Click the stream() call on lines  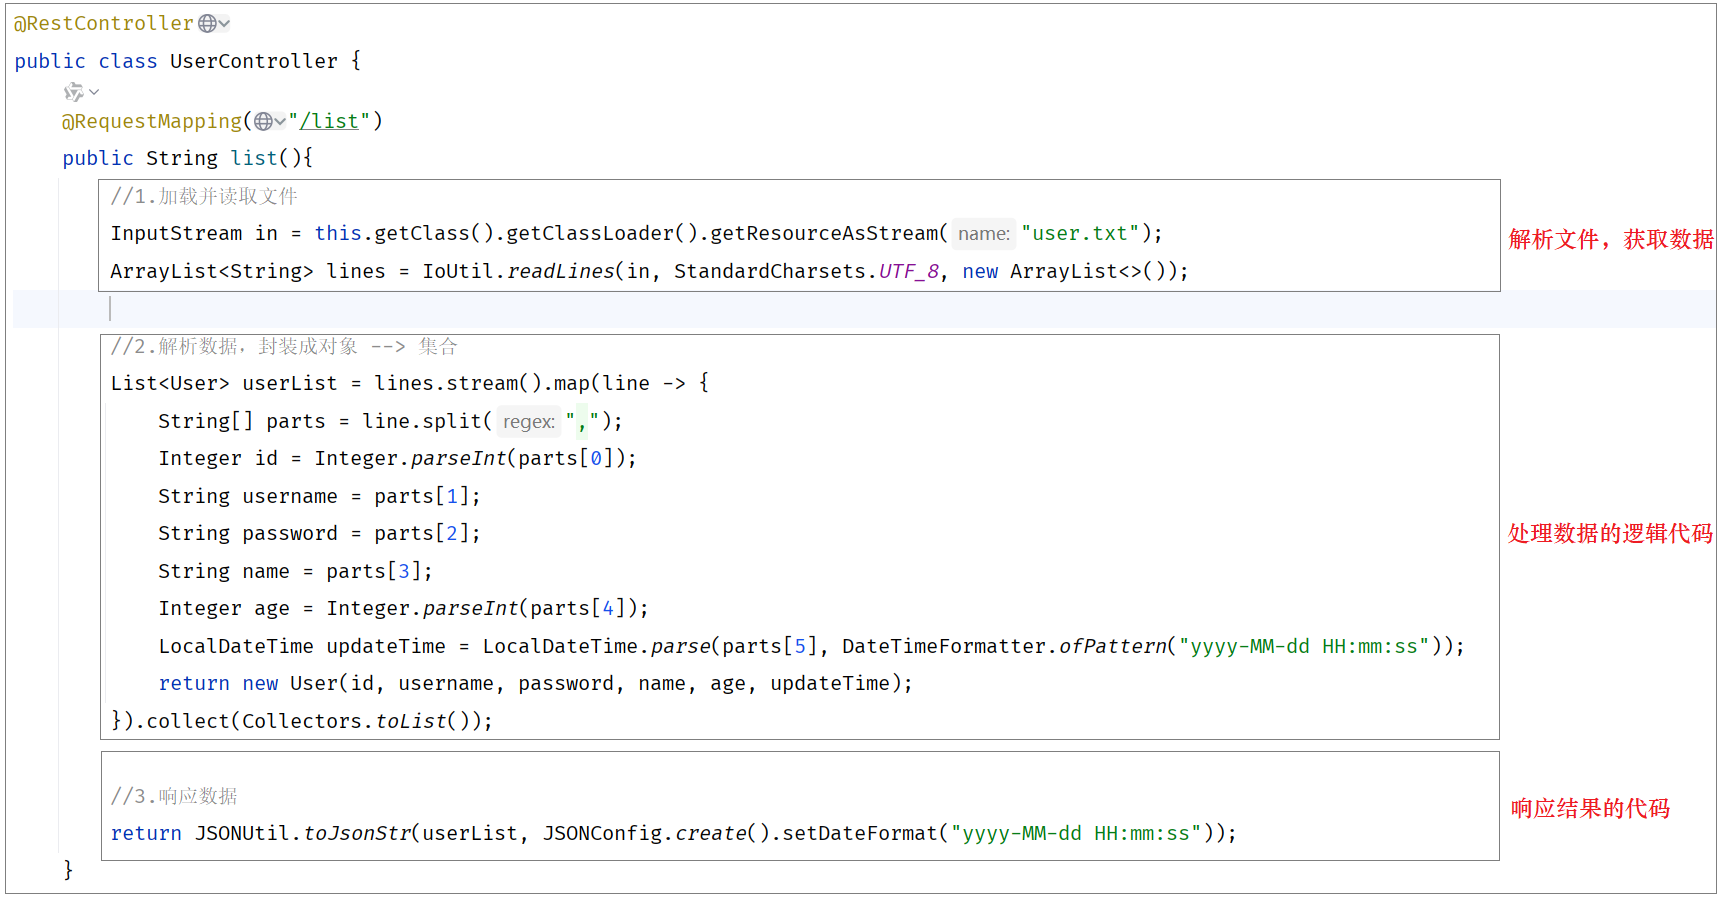point(494,383)
